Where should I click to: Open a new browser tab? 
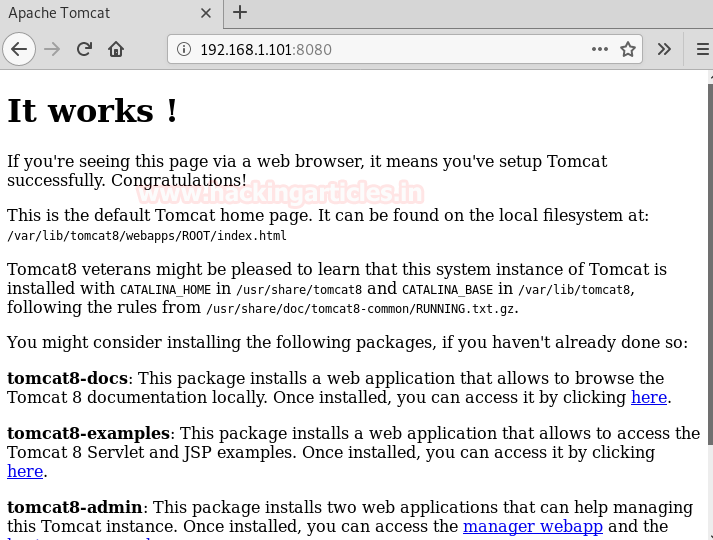coord(240,13)
